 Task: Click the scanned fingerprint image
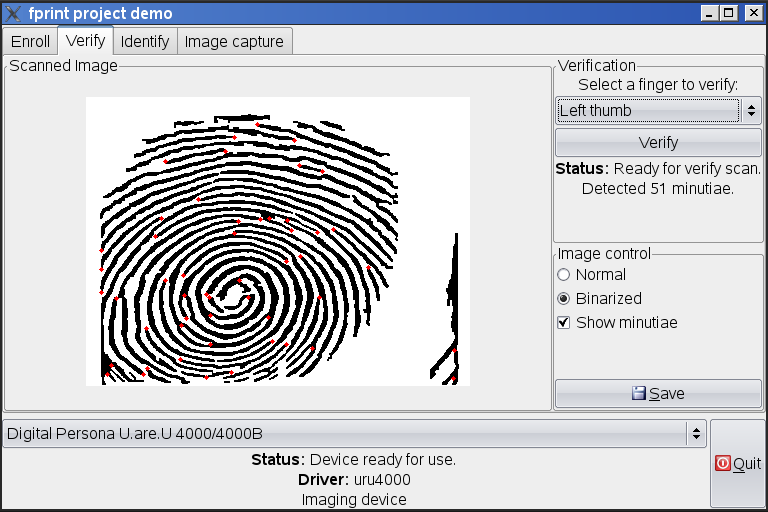(x=278, y=241)
